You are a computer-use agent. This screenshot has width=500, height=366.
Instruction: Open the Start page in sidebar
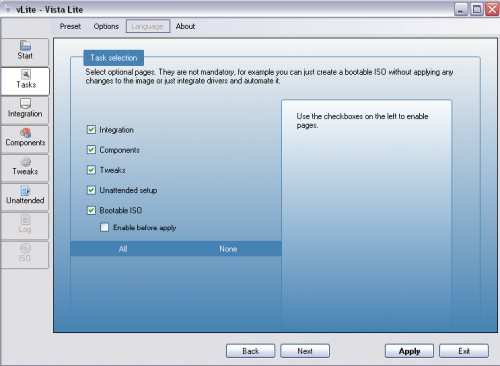point(25,52)
